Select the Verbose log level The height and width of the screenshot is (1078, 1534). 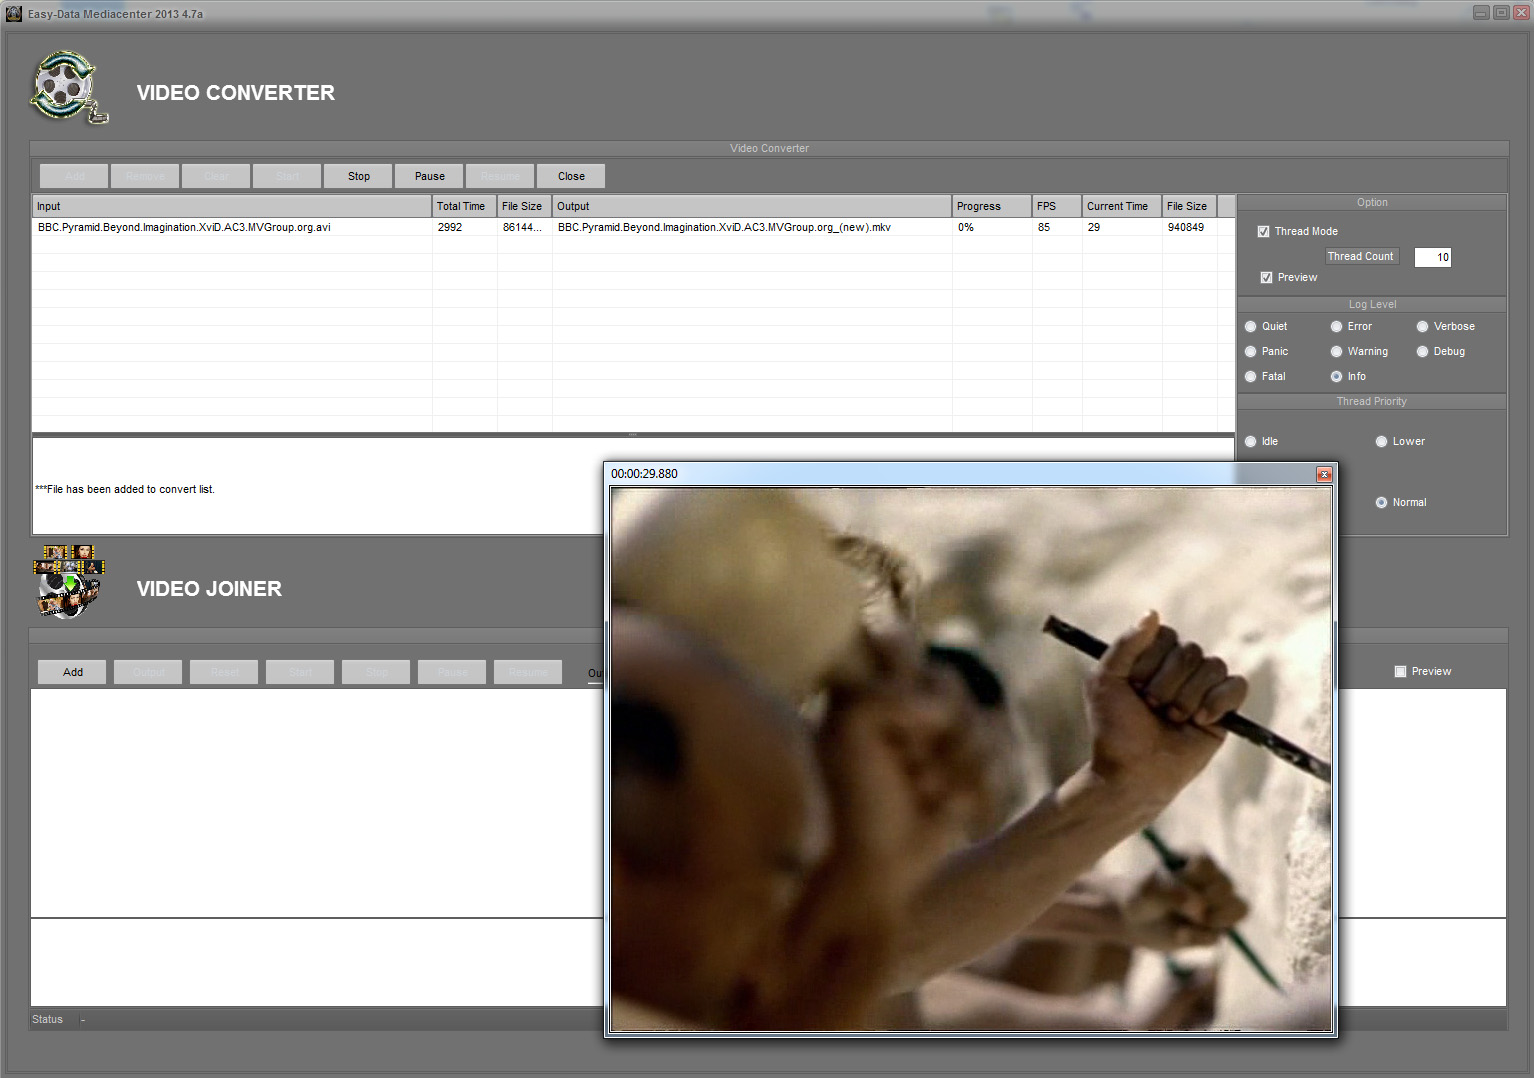pos(1422,326)
